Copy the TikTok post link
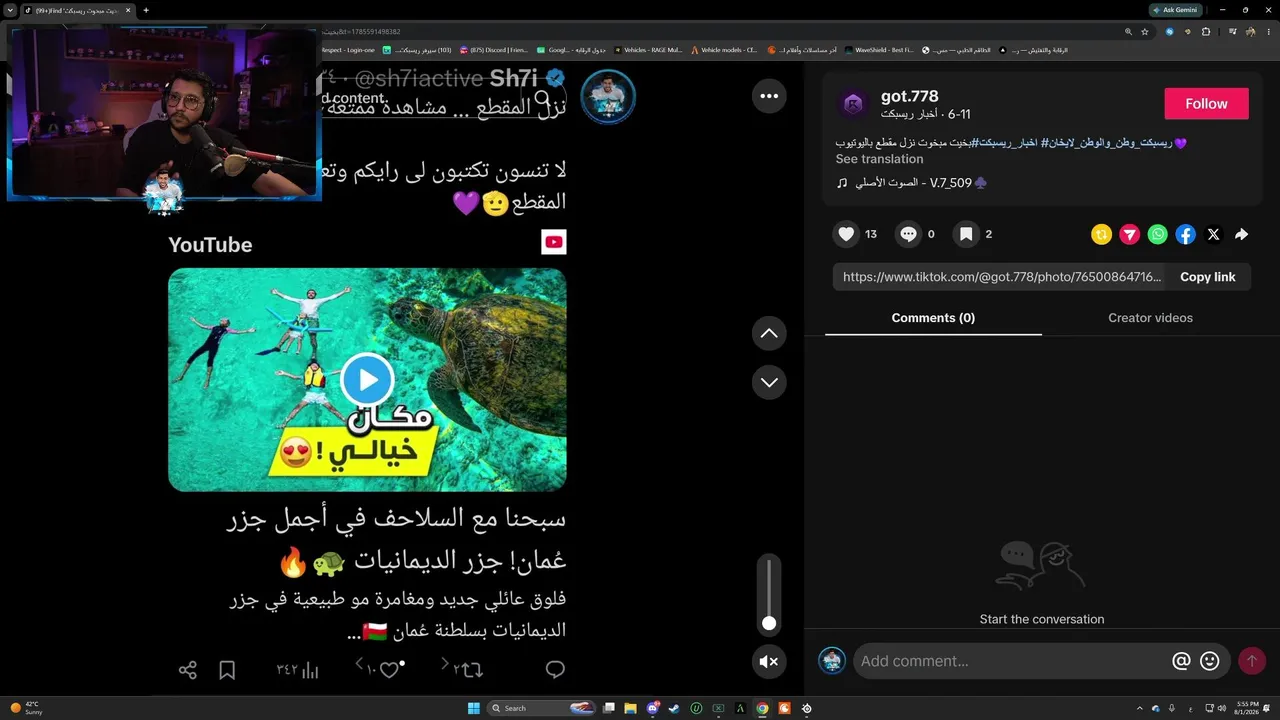The image size is (1280, 720). tap(1208, 277)
